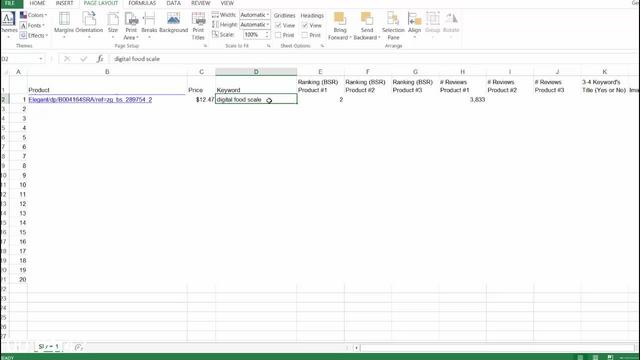Viewport: 640px width, 360px height.
Task: Switch to DATA tab
Action: click(x=173, y=3)
